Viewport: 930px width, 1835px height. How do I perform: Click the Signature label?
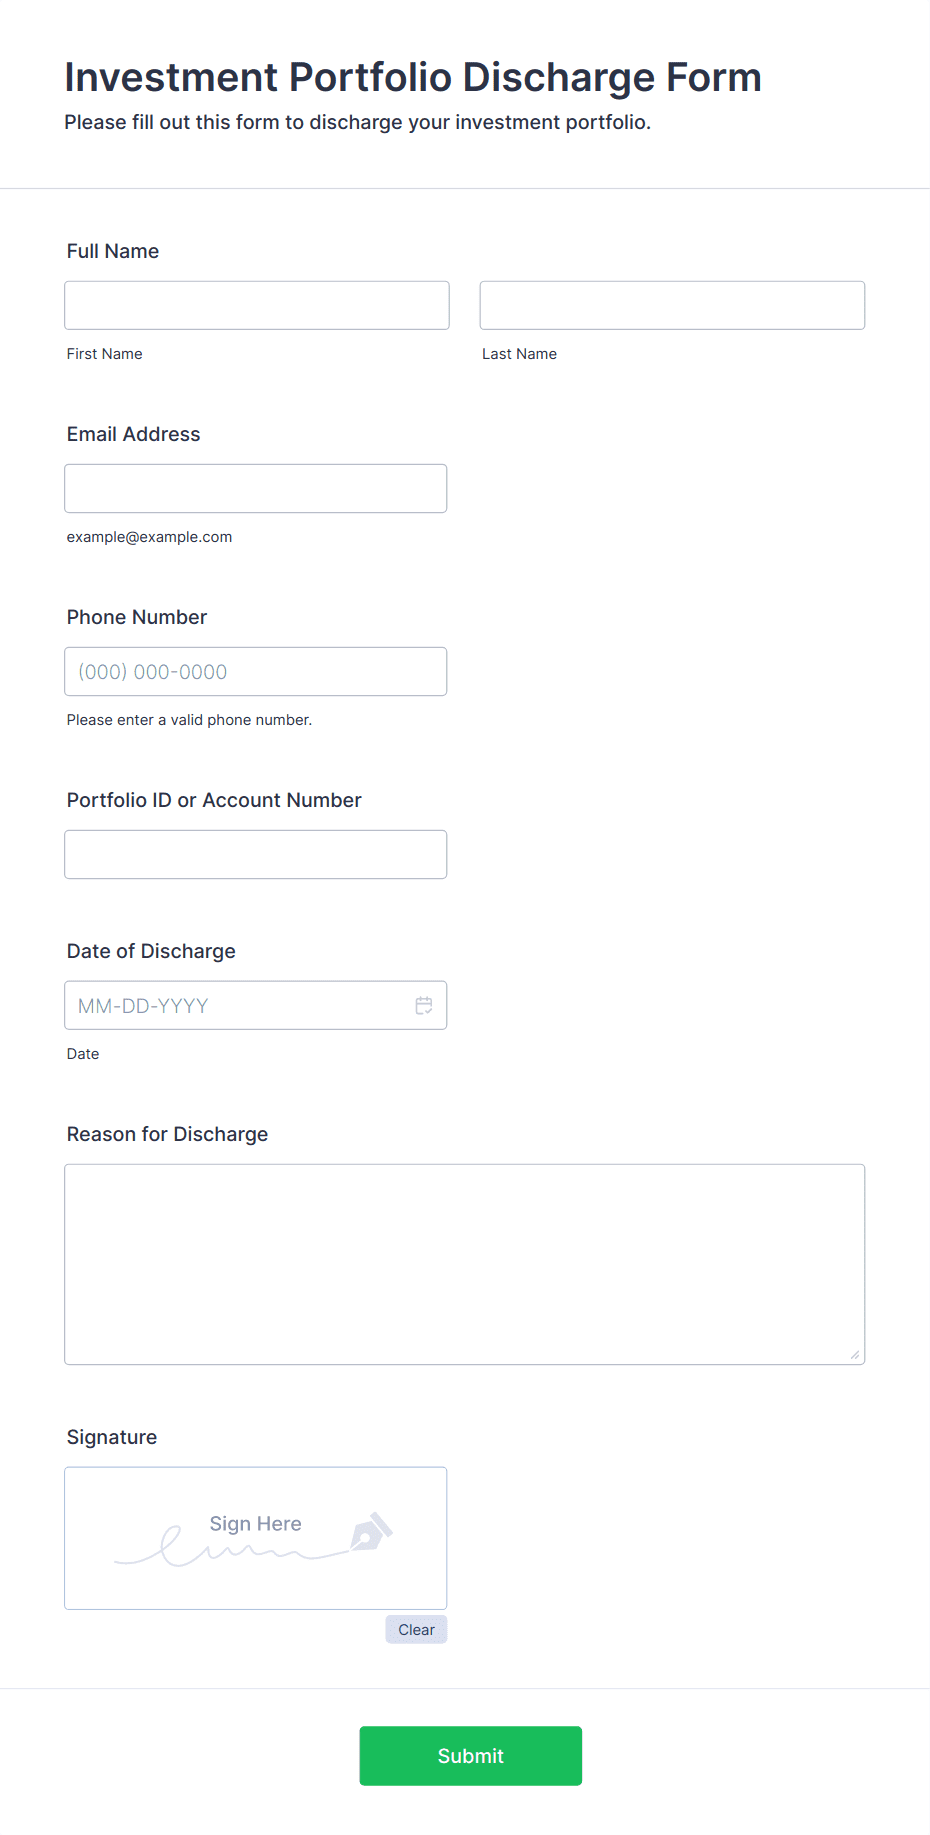(112, 1437)
